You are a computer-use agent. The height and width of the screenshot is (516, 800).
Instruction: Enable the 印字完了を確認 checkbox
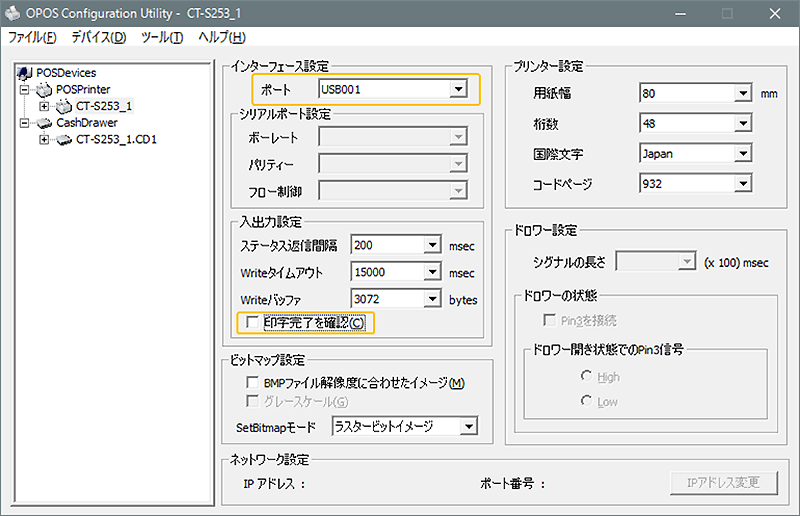(252, 322)
